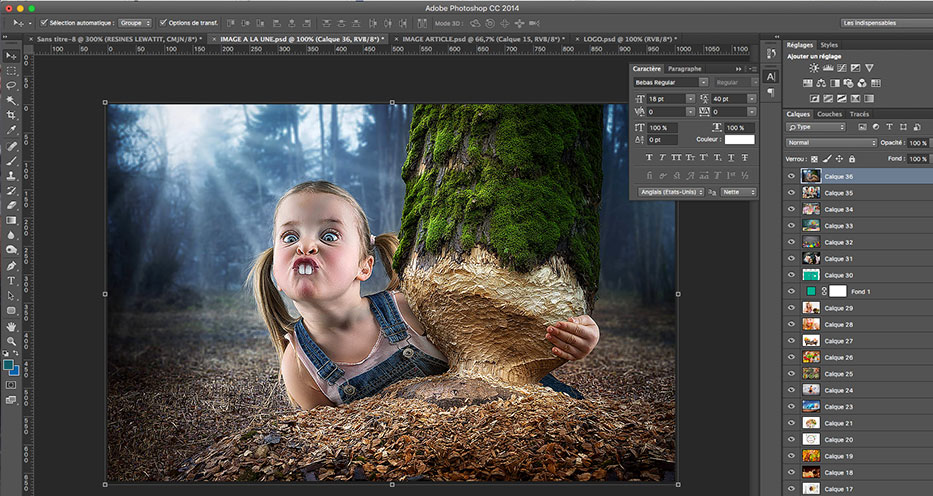Image resolution: width=933 pixels, height=496 pixels.
Task: Switch to the Tracés tab
Action: [x=860, y=114]
